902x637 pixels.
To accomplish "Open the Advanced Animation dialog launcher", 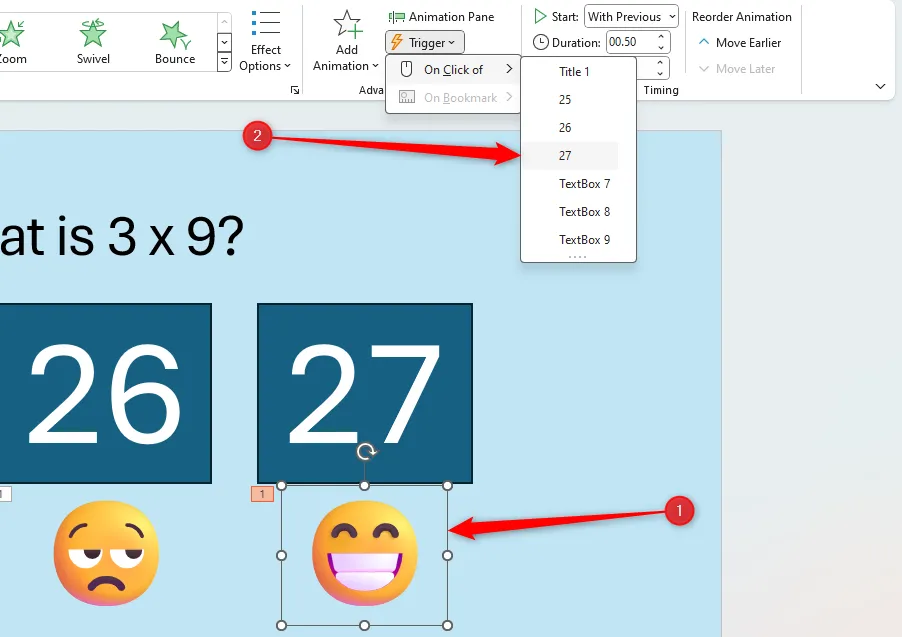I will coord(294,90).
